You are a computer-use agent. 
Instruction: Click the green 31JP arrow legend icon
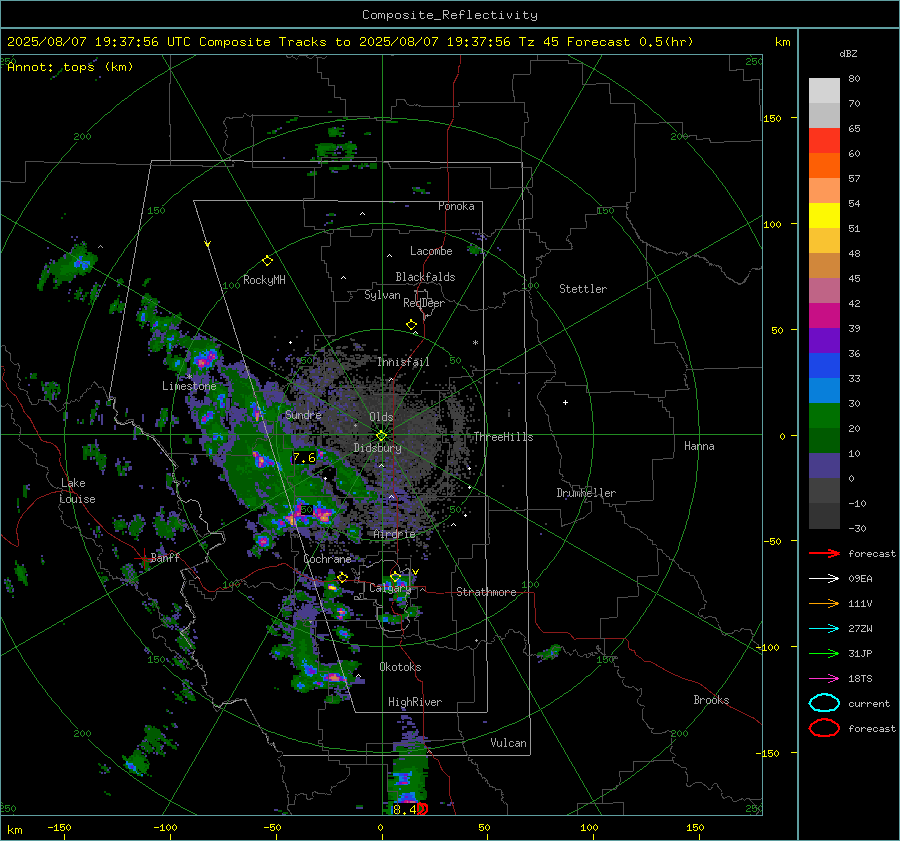coord(824,653)
